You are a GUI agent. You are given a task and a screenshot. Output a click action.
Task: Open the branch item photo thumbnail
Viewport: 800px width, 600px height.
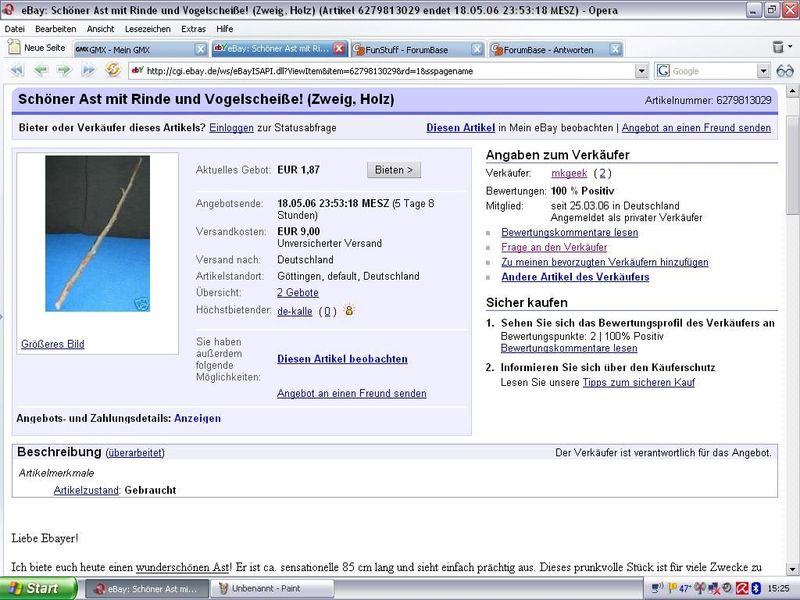click(x=97, y=234)
